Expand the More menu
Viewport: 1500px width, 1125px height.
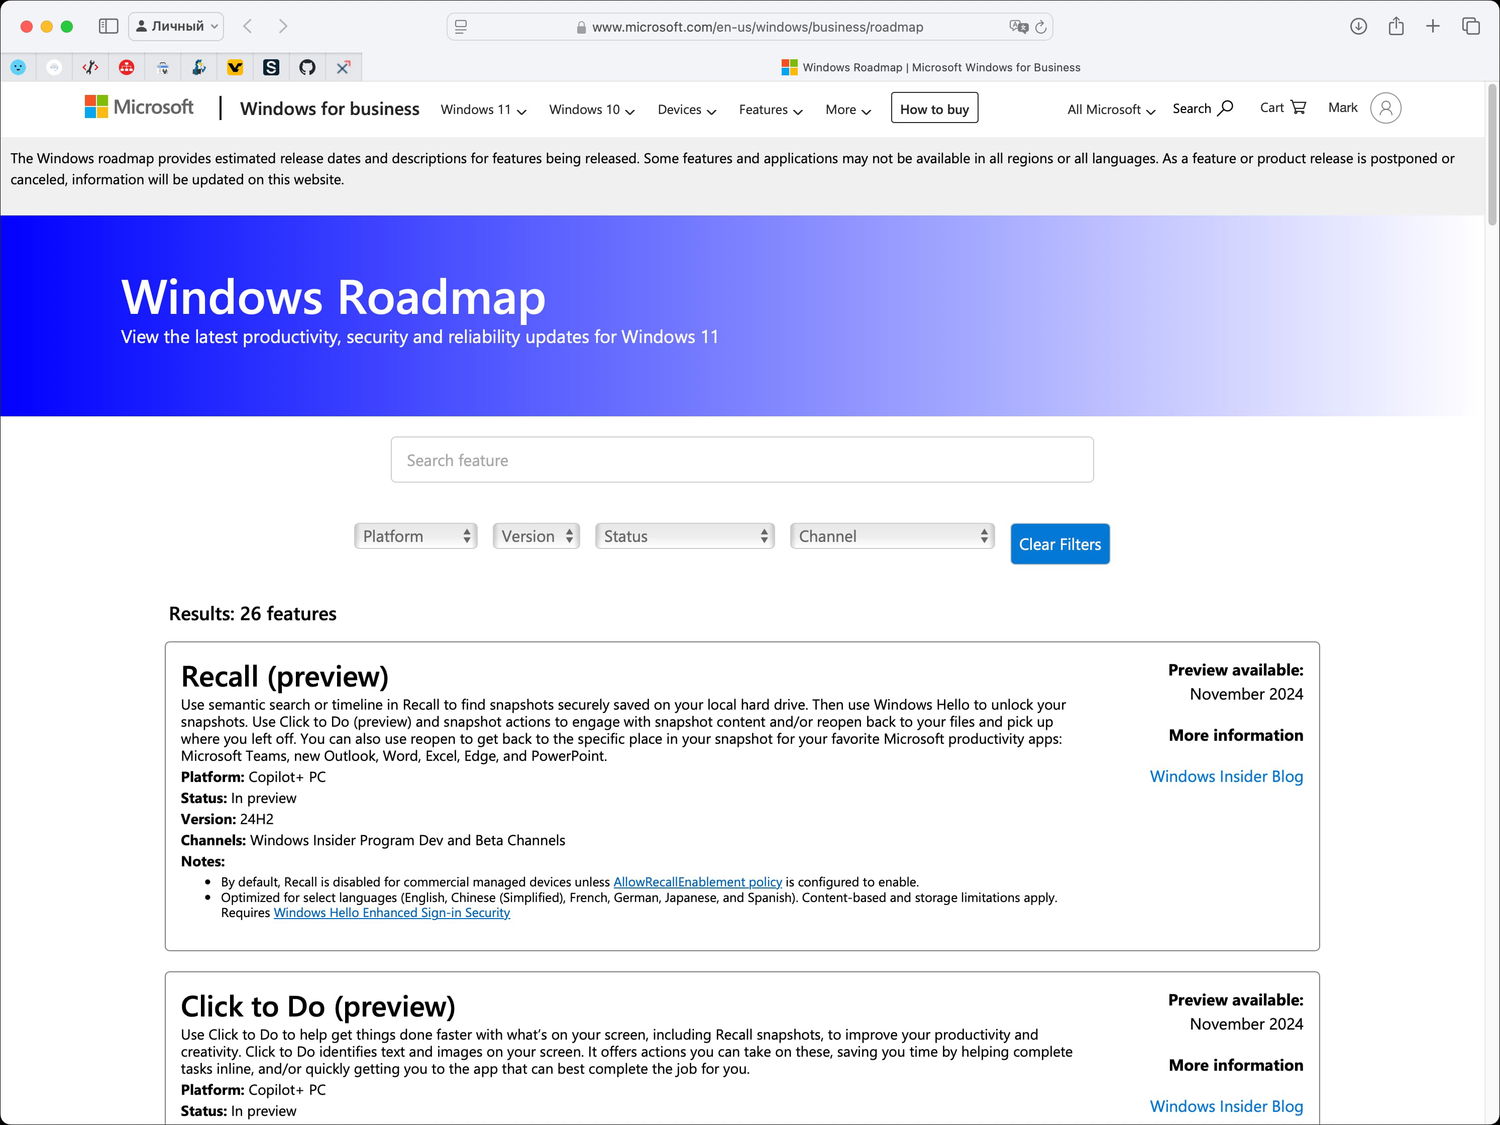coord(848,109)
